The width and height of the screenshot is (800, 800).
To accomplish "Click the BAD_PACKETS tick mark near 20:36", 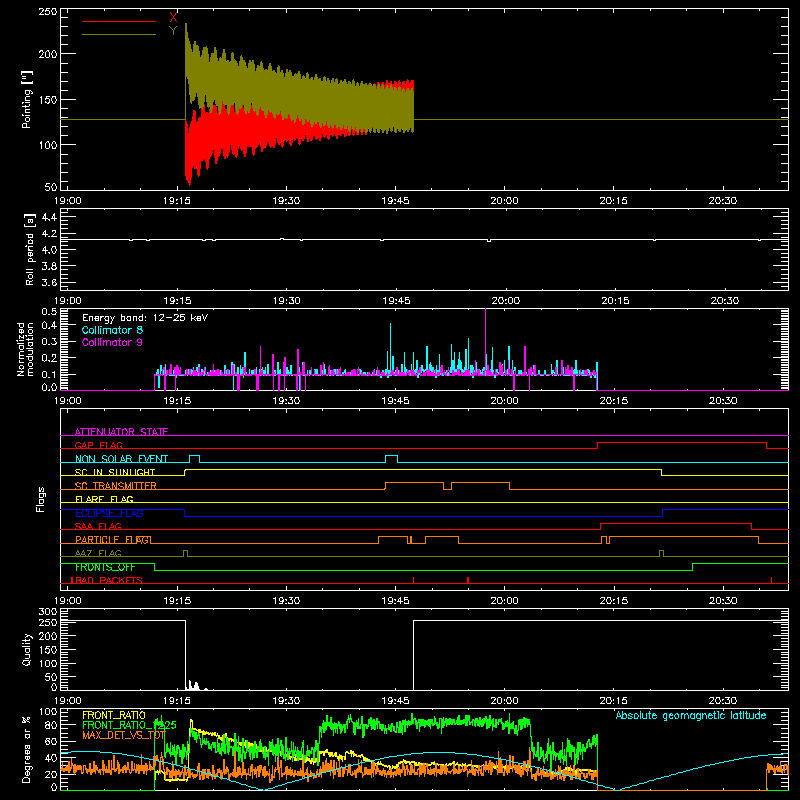I will point(771,580).
